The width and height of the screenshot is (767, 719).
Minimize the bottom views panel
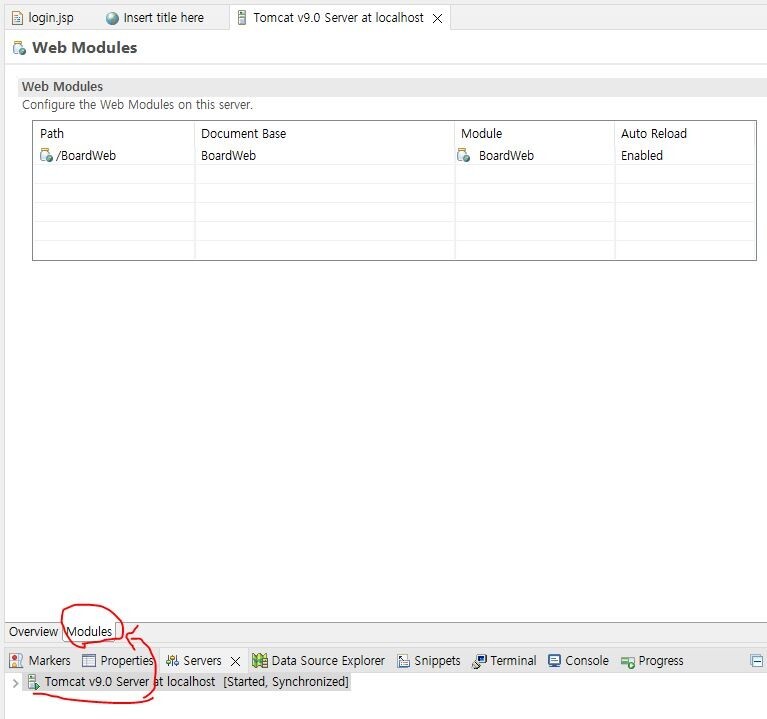tap(756, 661)
